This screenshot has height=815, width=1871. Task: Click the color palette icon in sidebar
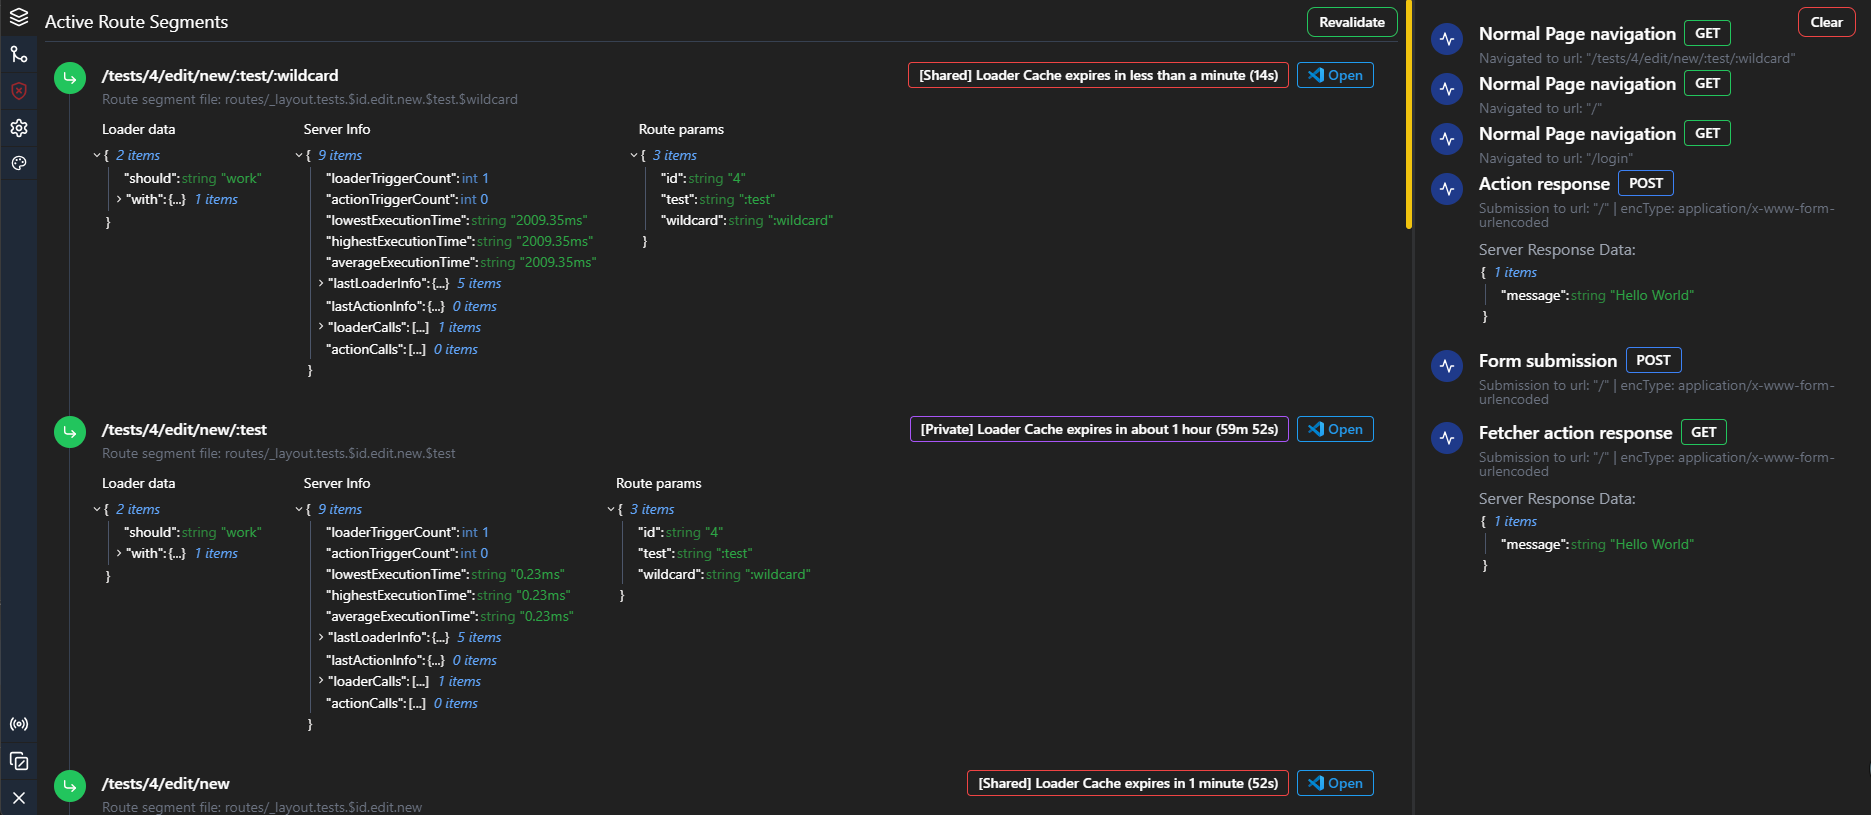(19, 163)
